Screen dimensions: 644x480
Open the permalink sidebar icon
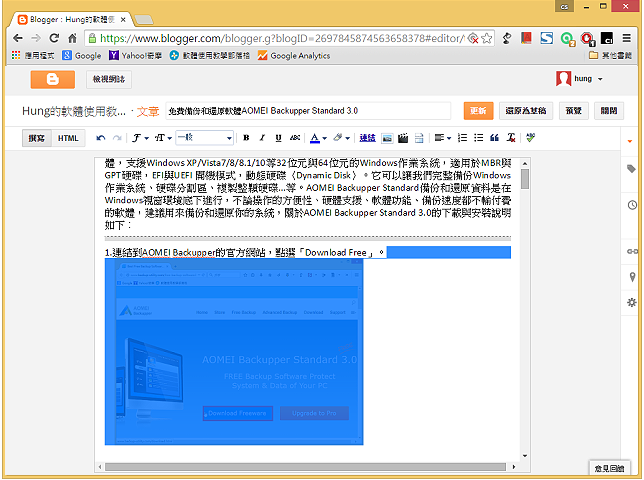632,251
